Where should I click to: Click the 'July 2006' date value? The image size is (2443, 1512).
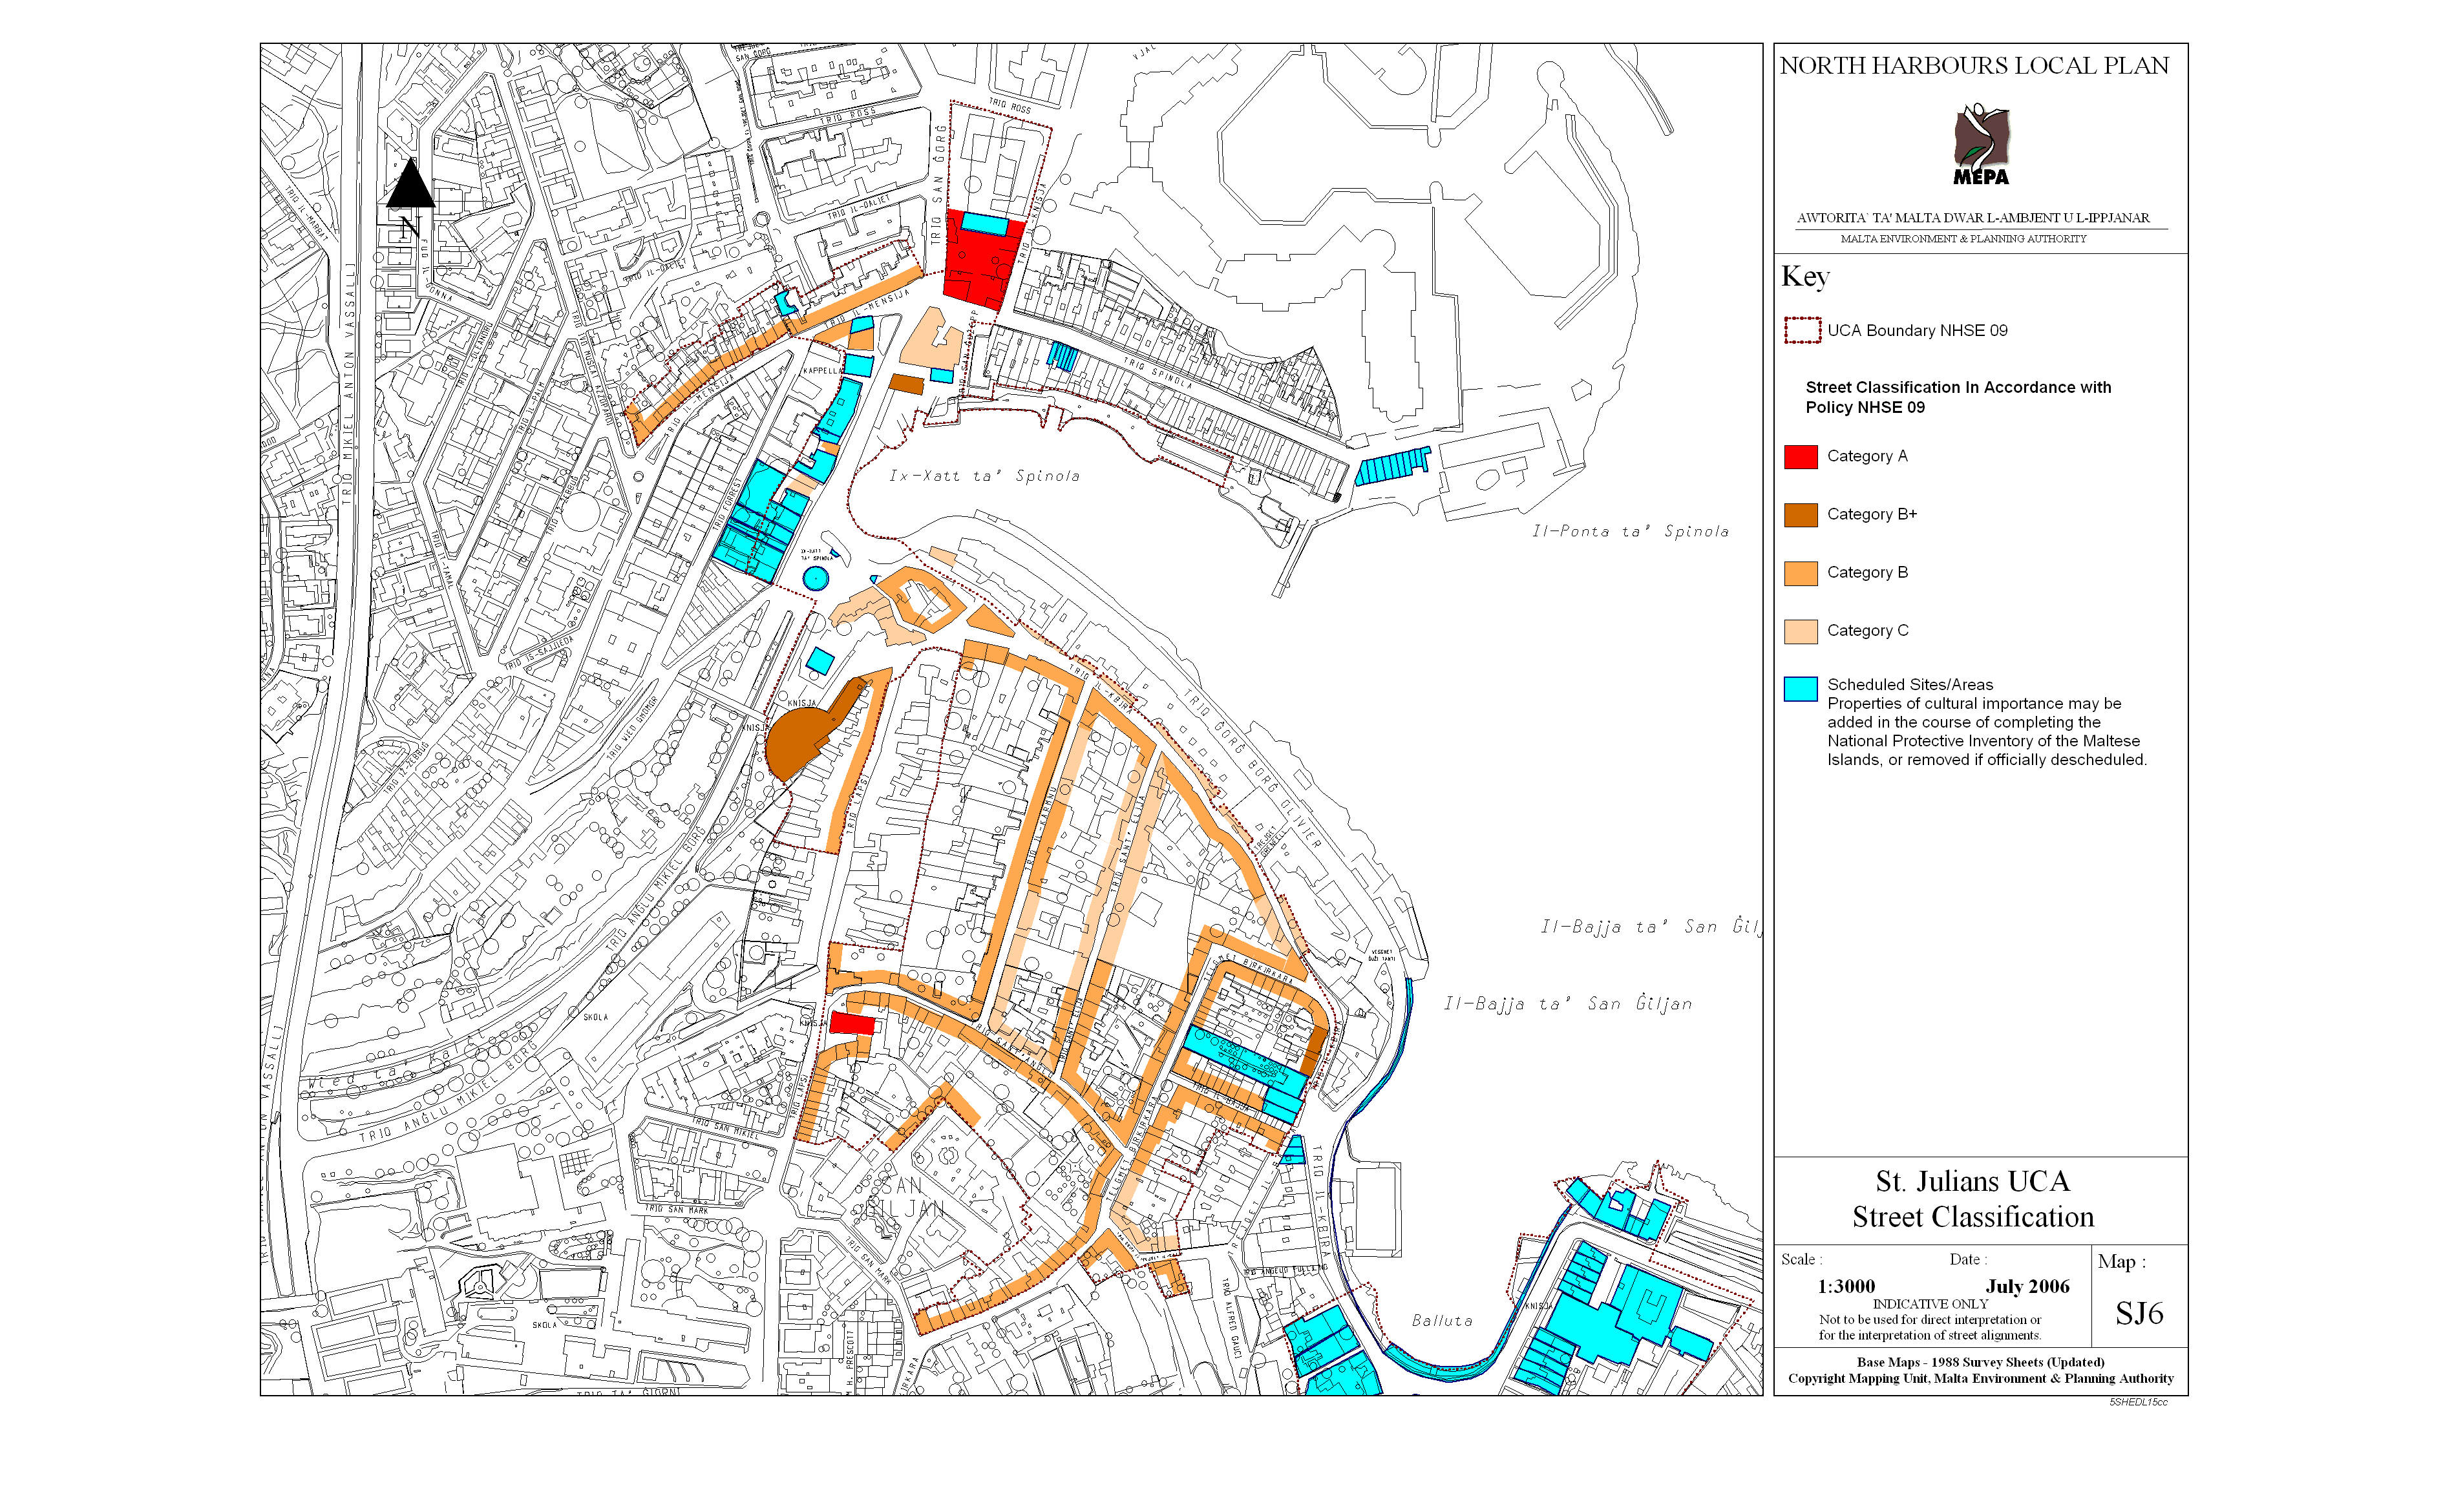pyautogui.click(x=2028, y=1286)
